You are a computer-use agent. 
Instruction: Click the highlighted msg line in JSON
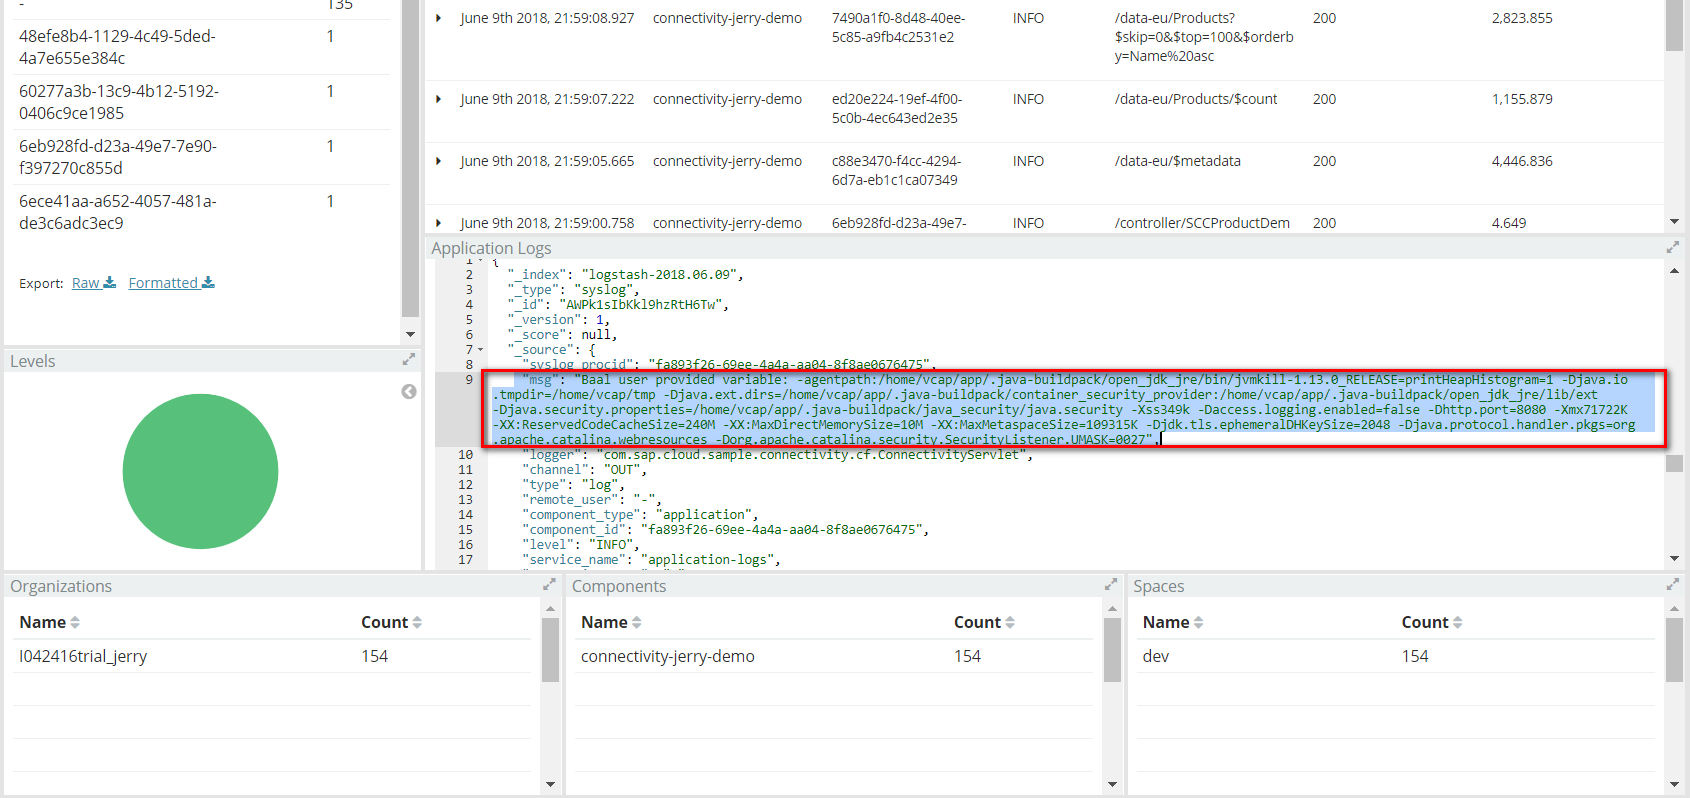coord(1074,409)
